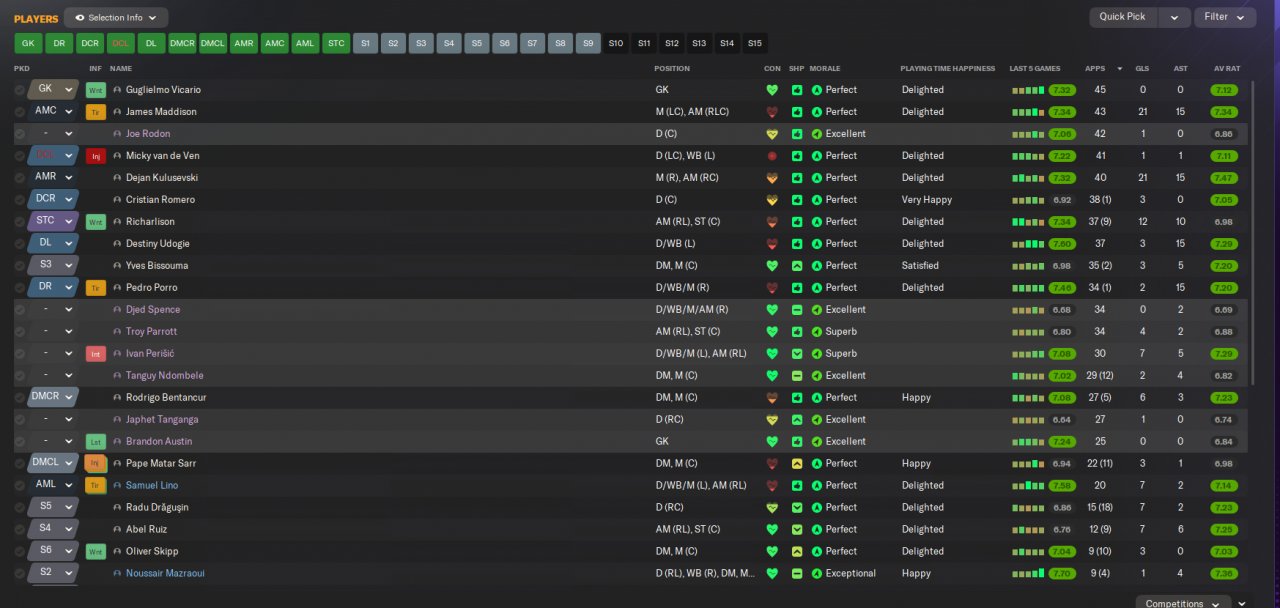
Task: Open the empty position dropdown for Troy Parrott
Action: [x=53, y=332]
